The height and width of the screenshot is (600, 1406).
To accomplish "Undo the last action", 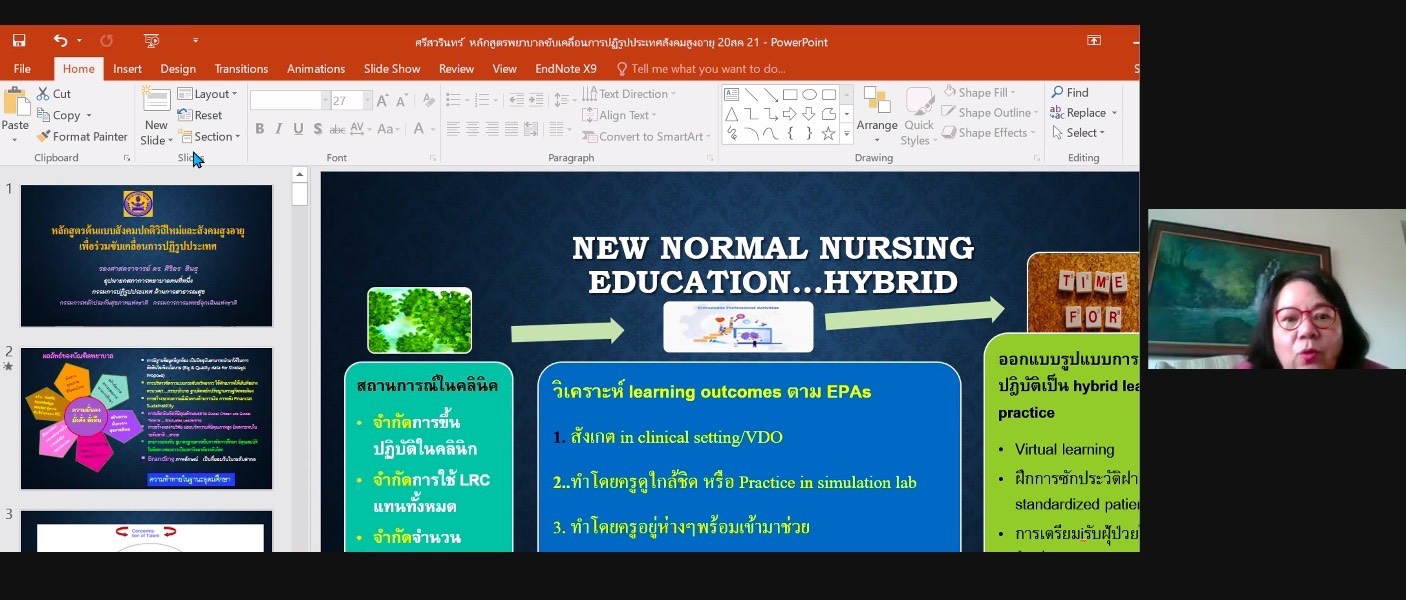I will pos(61,41).
